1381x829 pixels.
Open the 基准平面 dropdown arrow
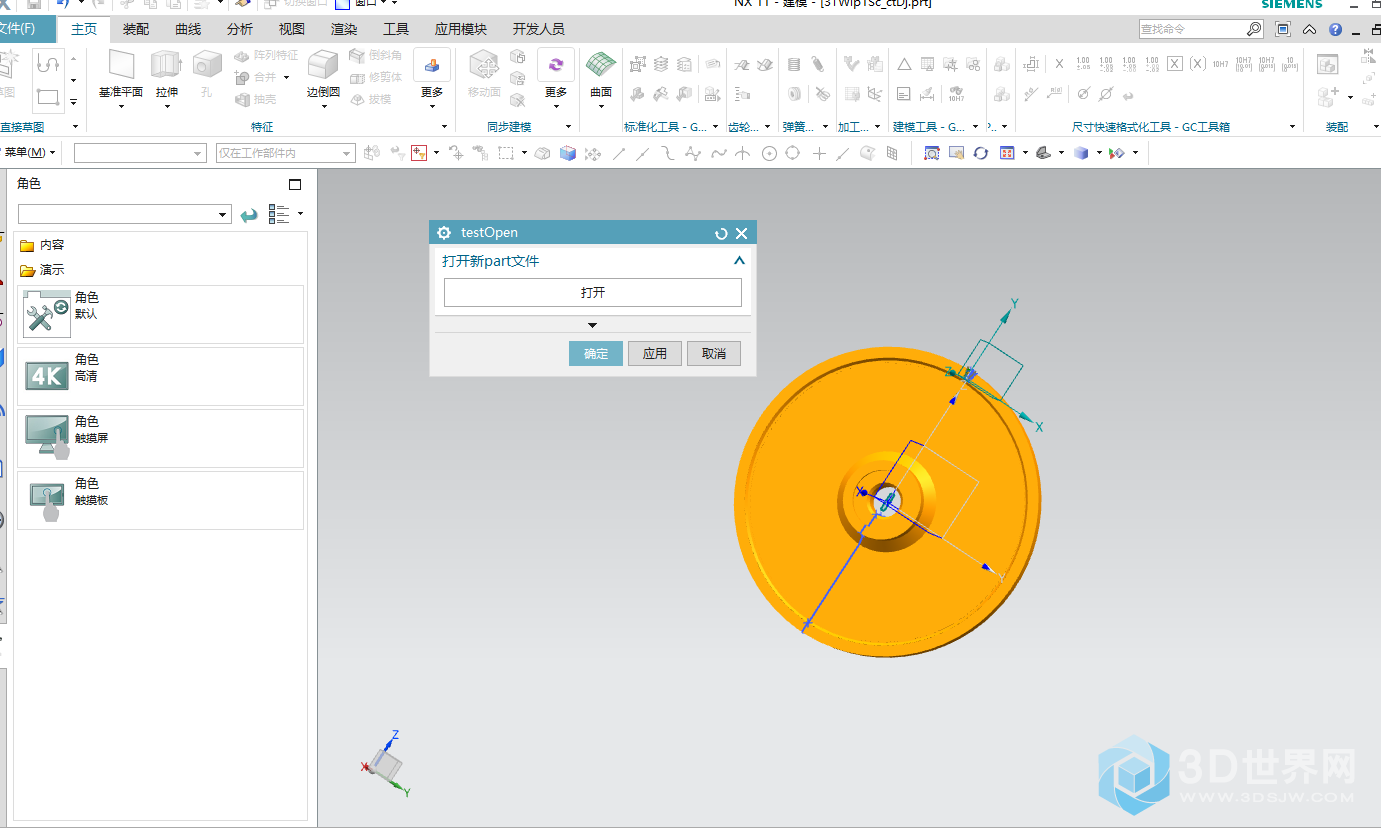point(121,105)
